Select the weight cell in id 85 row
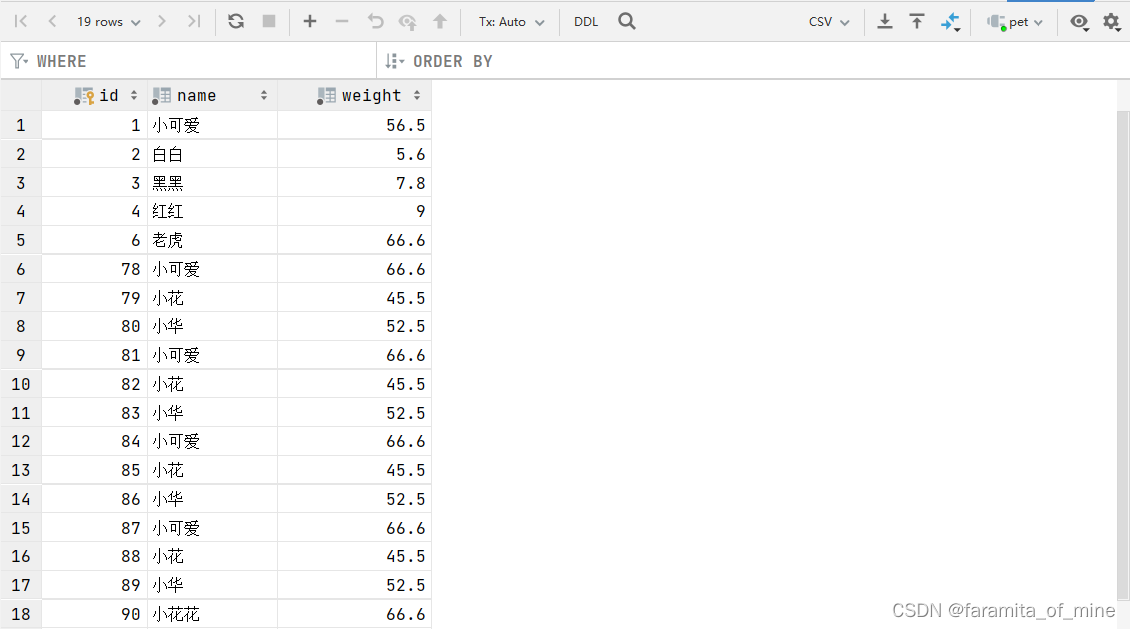 tap(355, 470)
